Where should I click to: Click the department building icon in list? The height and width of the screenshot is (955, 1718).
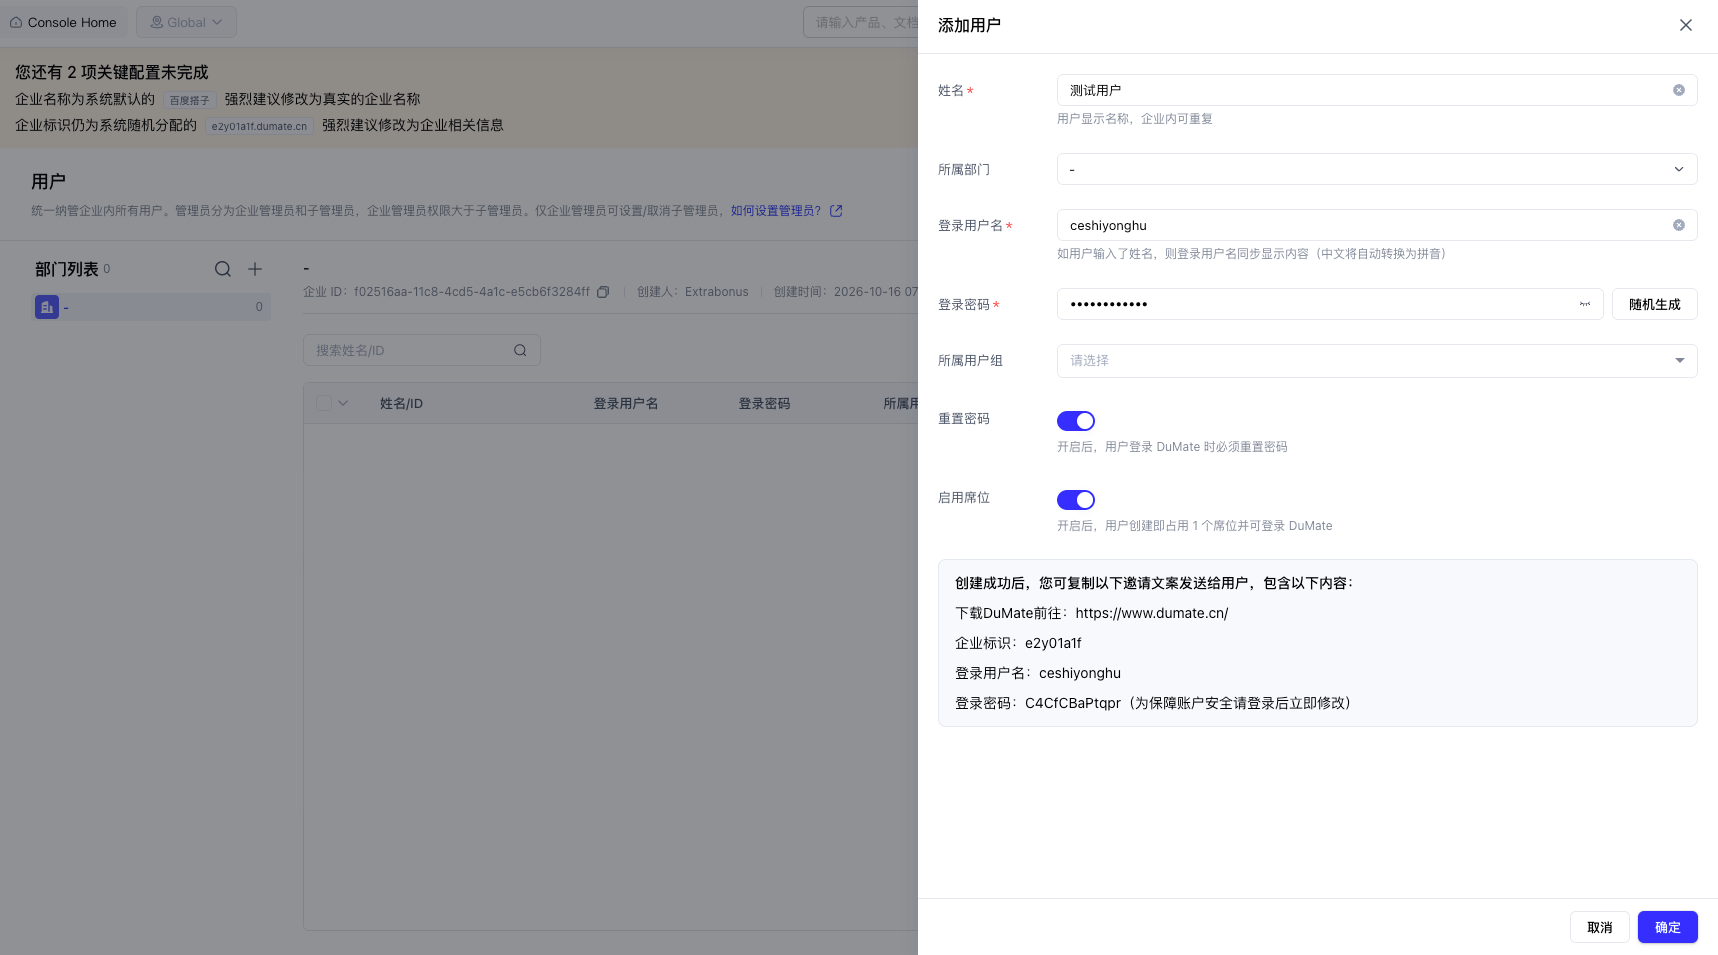point(47,307)
